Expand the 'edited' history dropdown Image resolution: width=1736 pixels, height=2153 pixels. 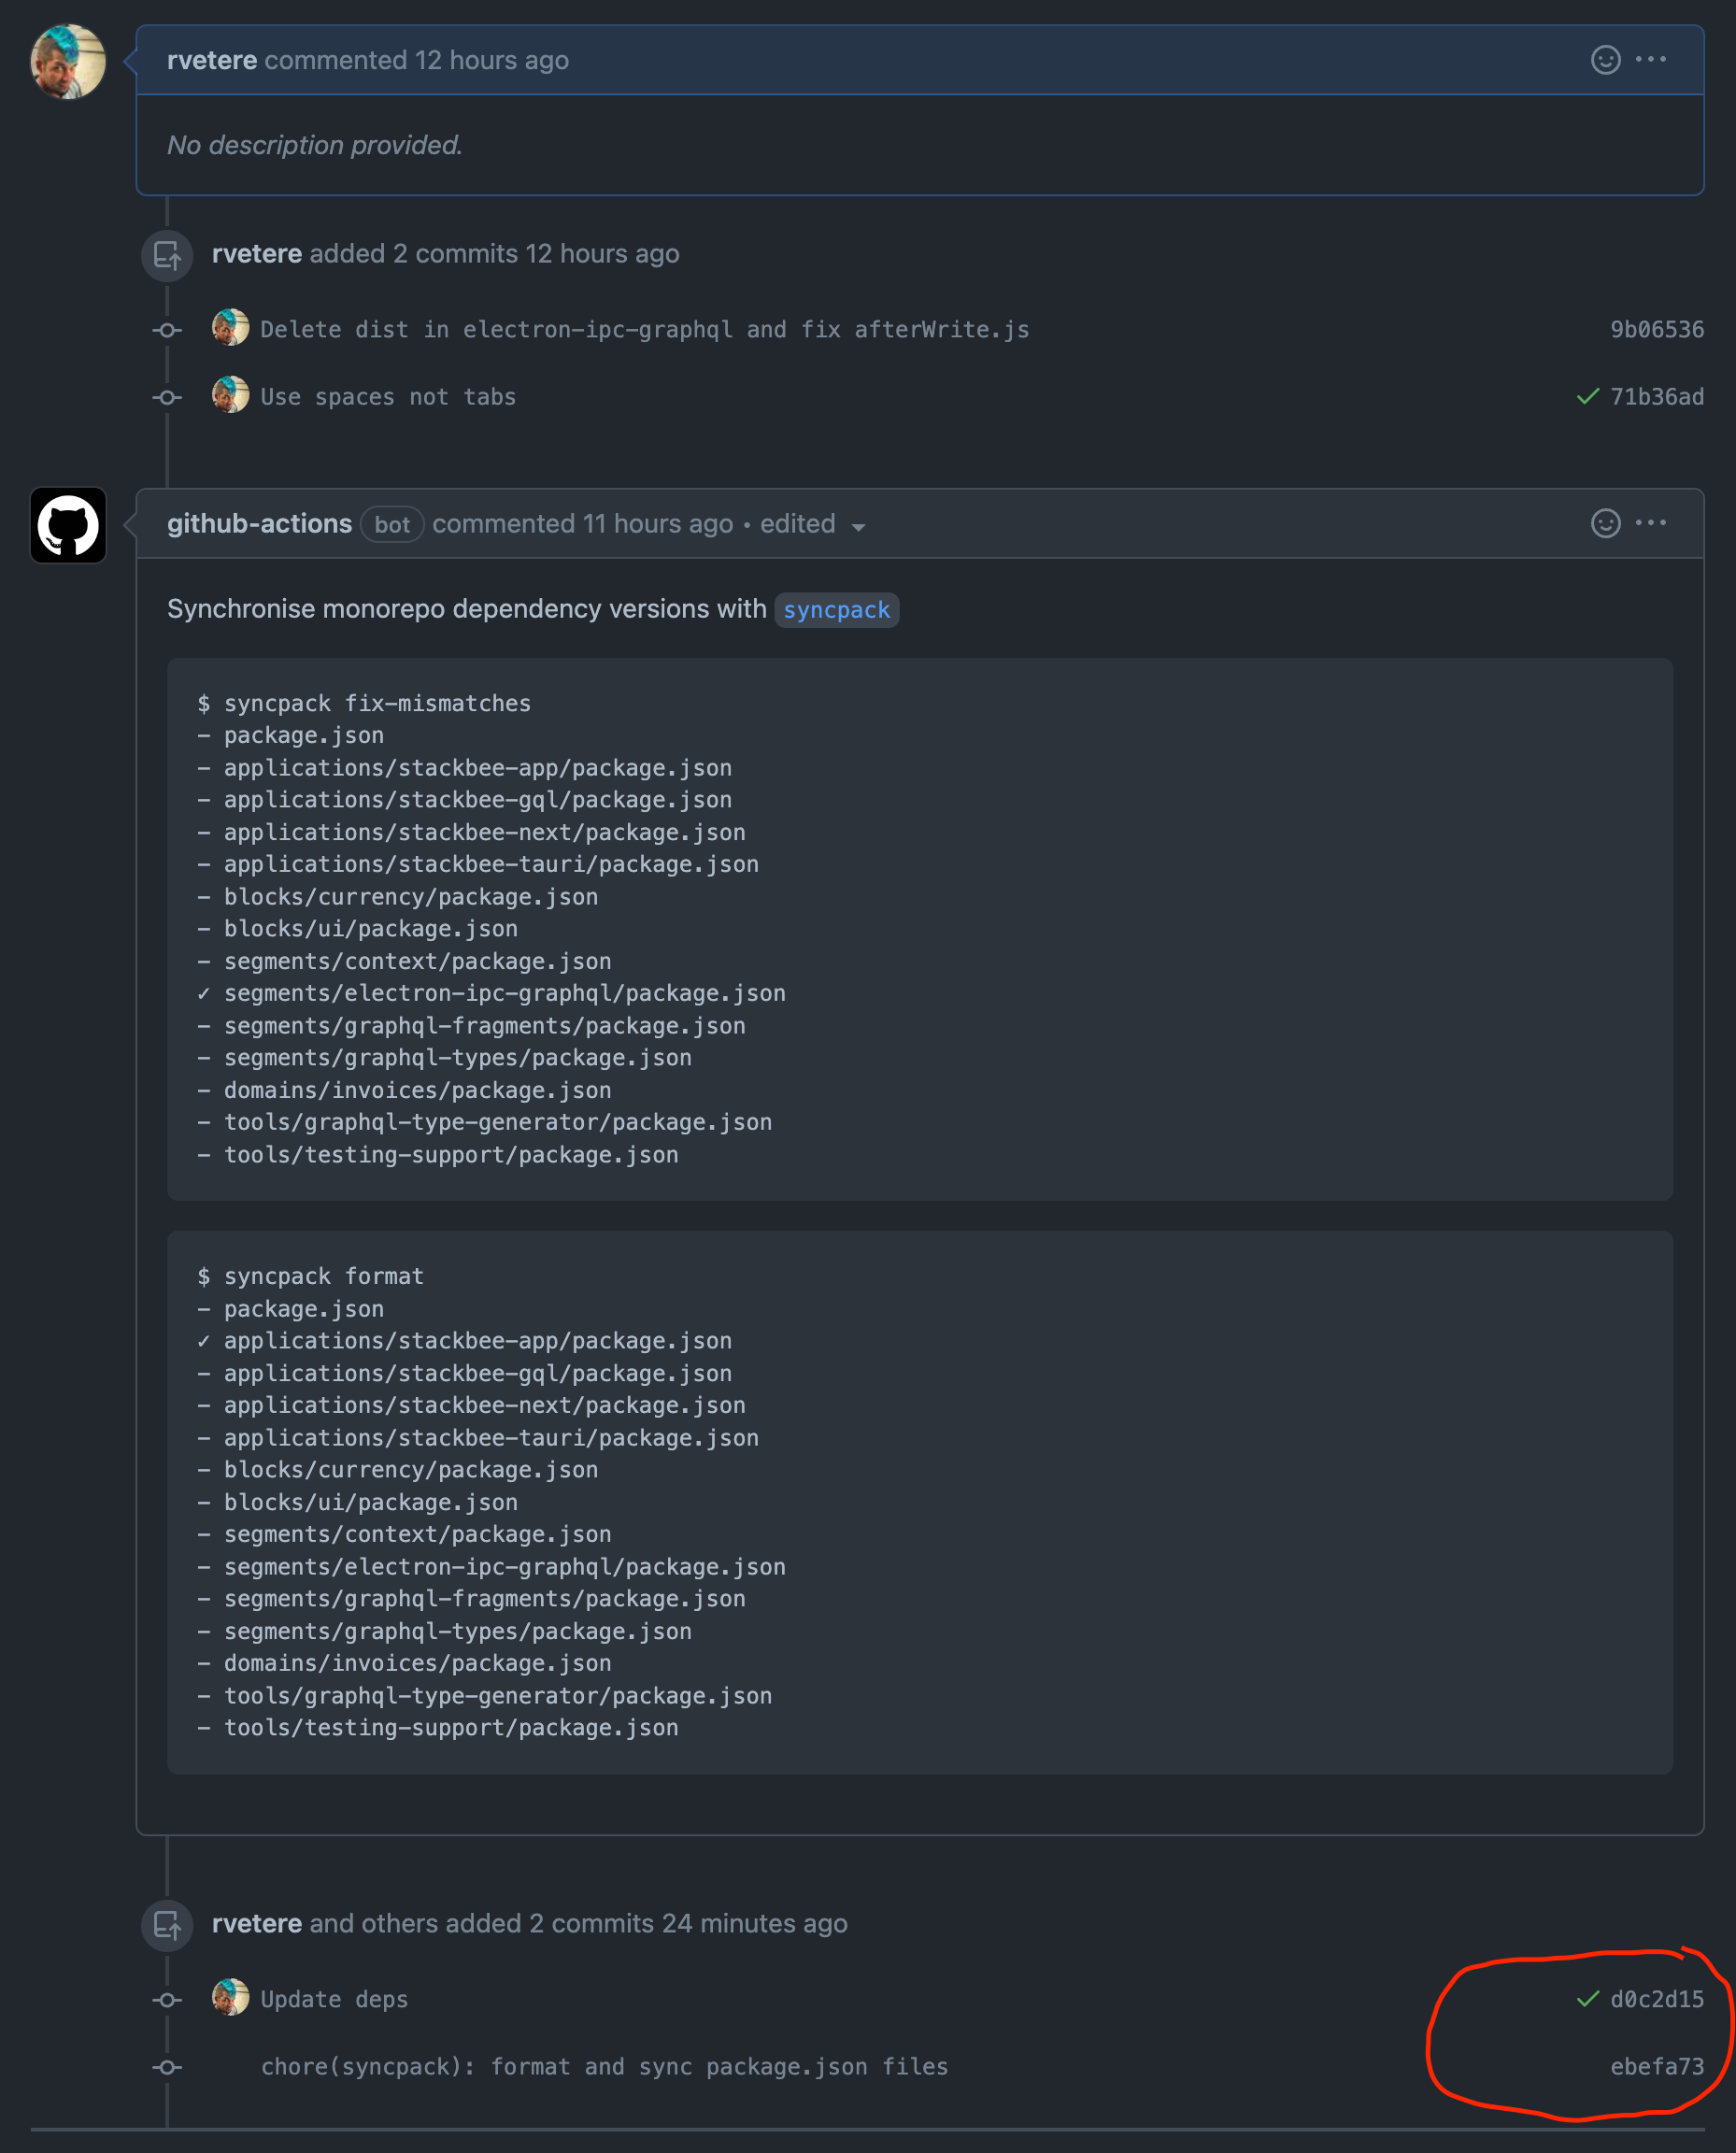click(812, 524)
